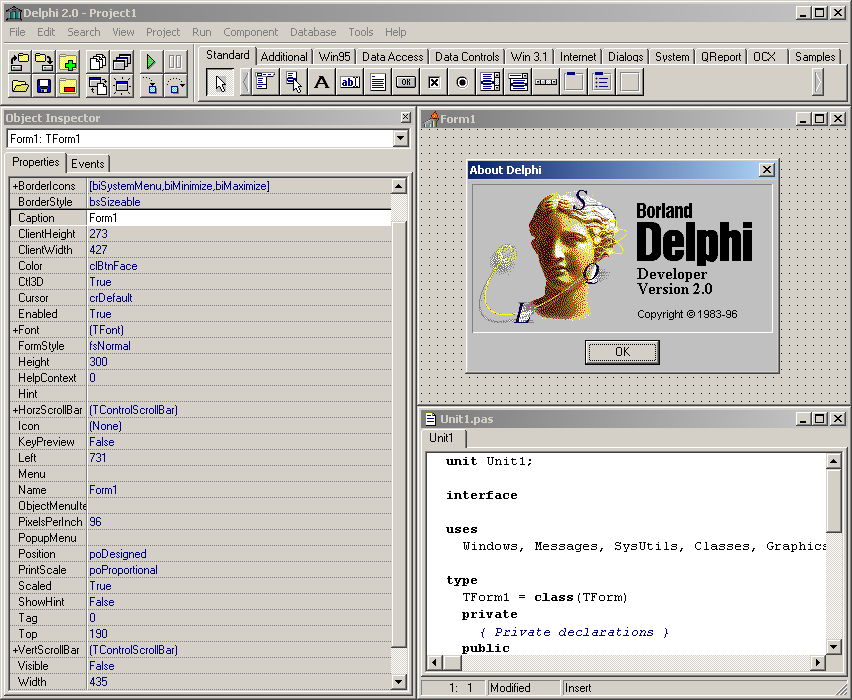Edit the Caption property value field
This screenshot has width=852, height=700.
tap(239, 218)
